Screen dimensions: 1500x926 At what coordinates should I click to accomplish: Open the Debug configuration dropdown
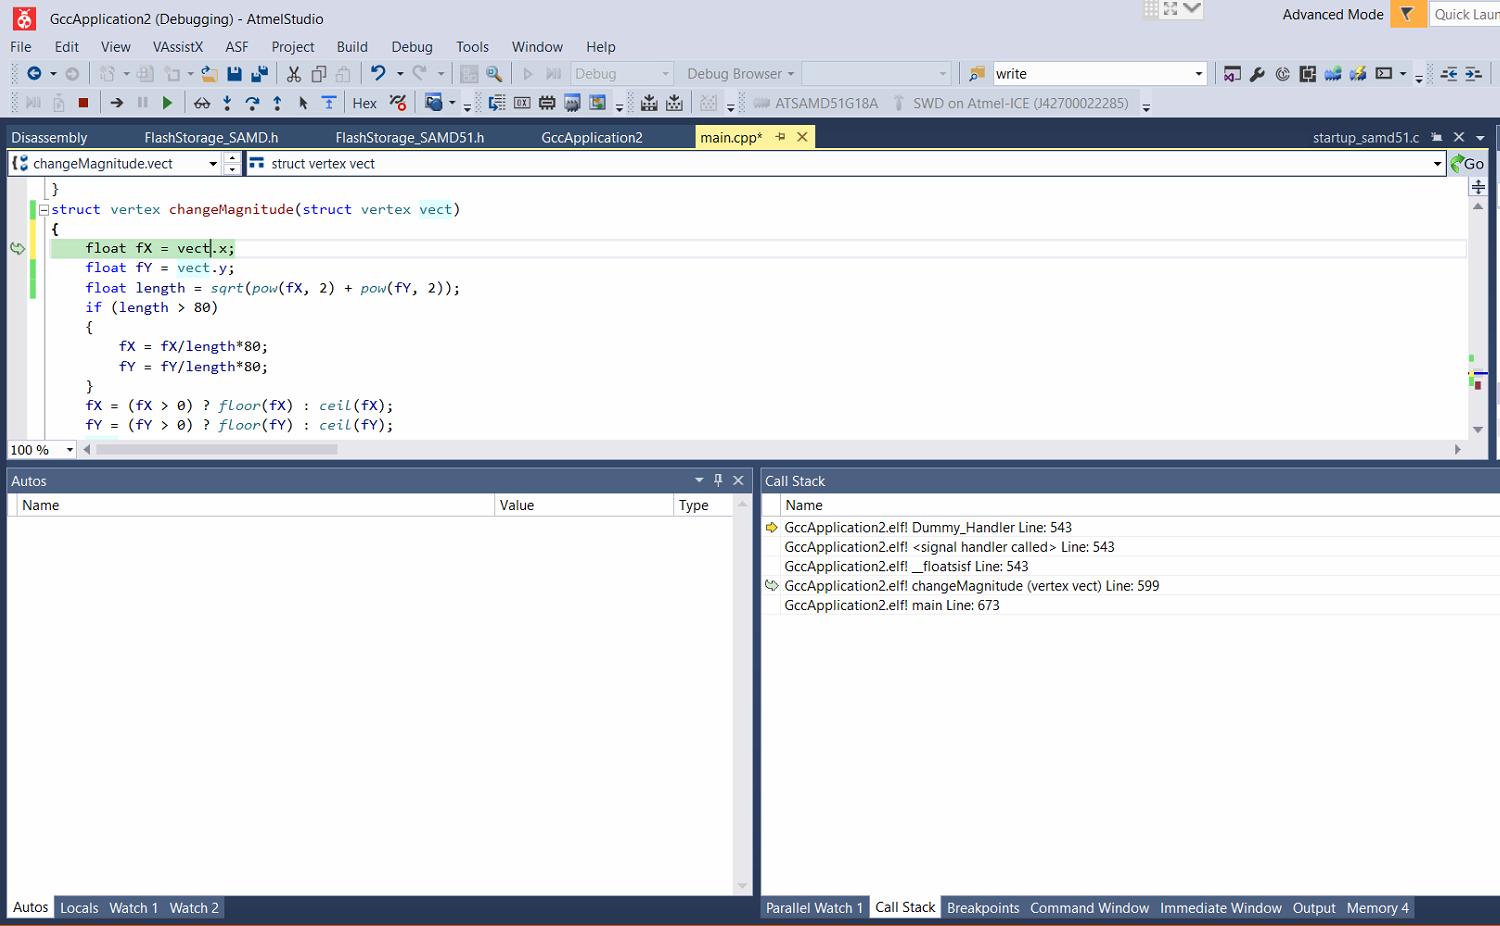(664, 73)
